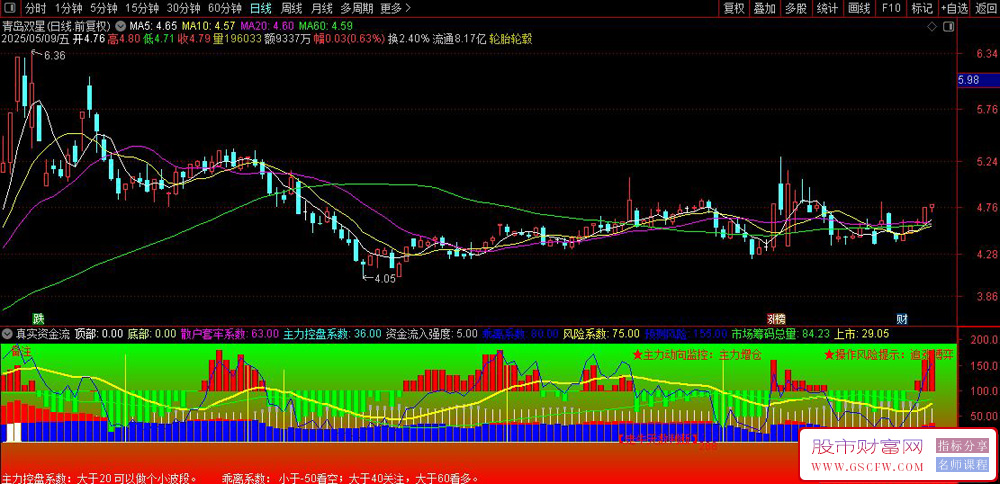Click the 4.05 low price label
This screenshot has height=484, width=1000.
(x=385, y=278)
